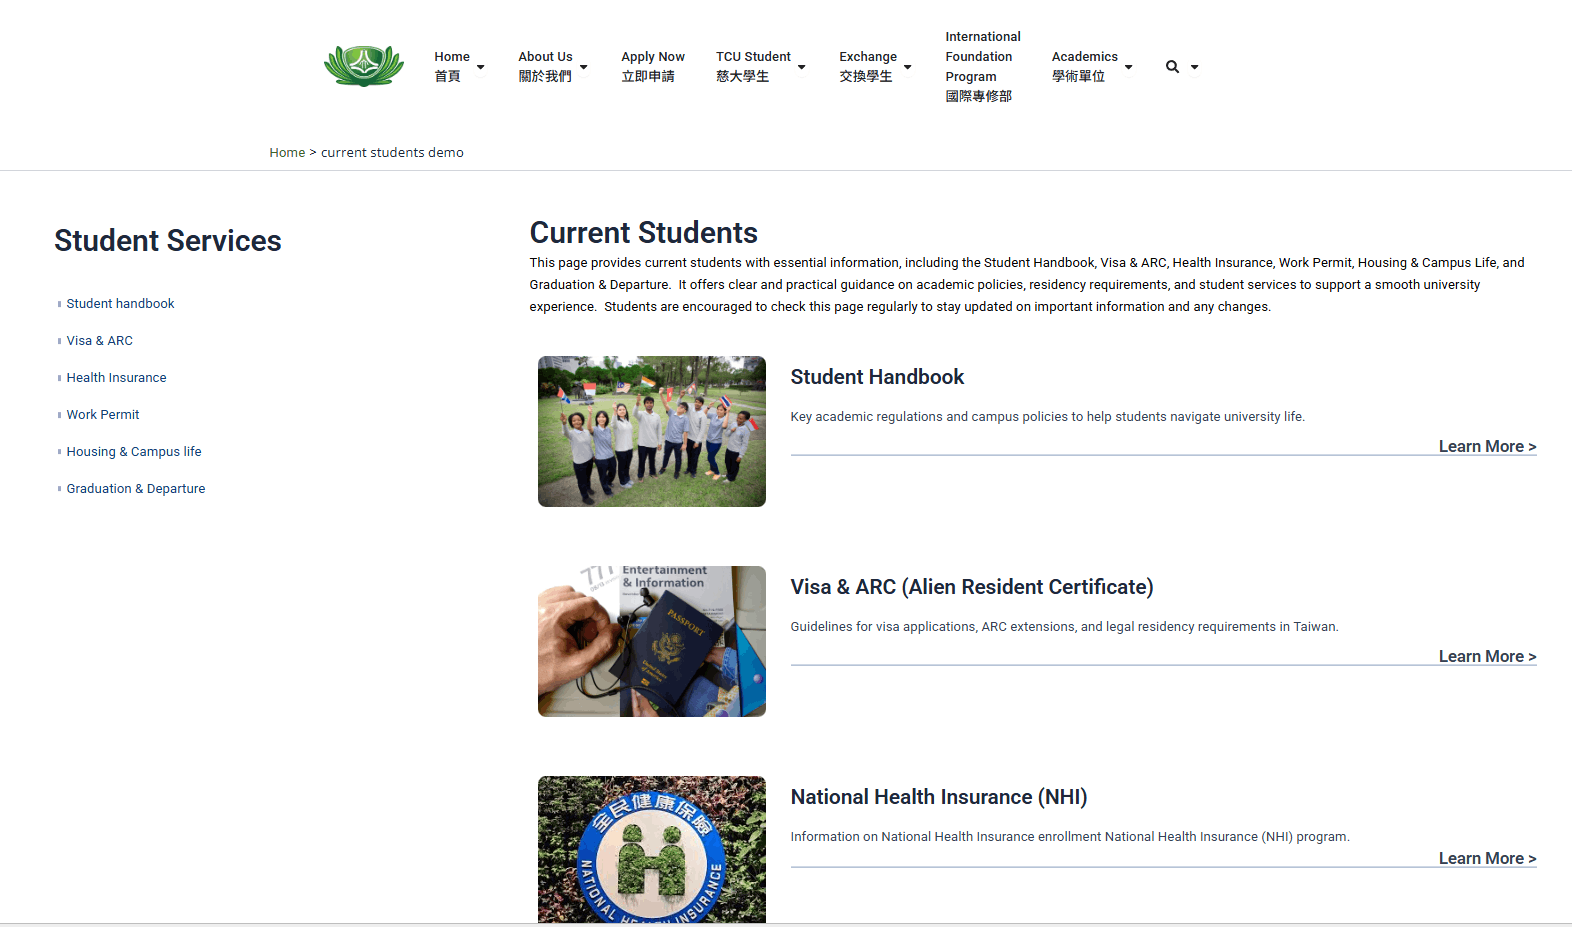The width and height of the screenshot is (1572, 927).
Task: Expand the Home menu dropdown arrow
Action: click(481, 67)
